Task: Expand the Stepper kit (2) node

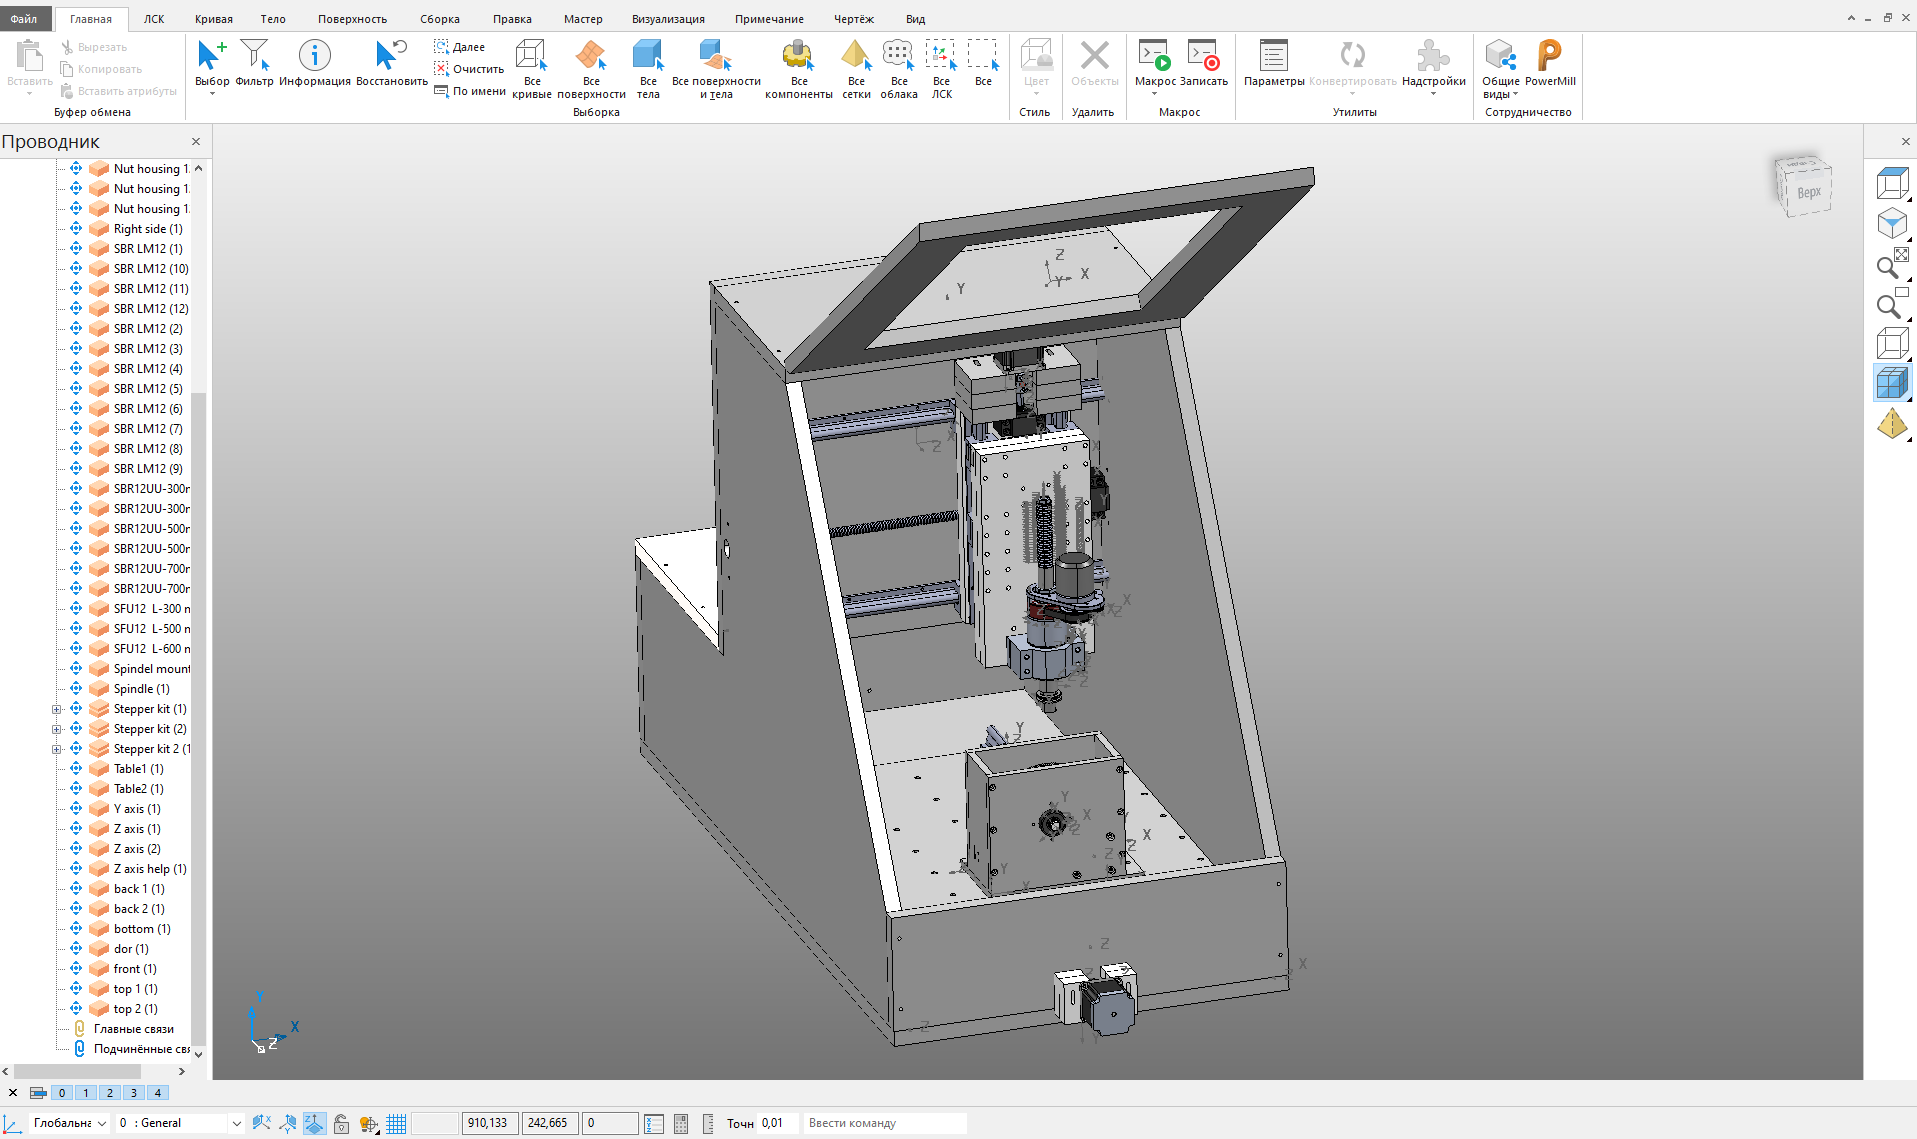Action: pyautogui.click(x=57, y=729)
